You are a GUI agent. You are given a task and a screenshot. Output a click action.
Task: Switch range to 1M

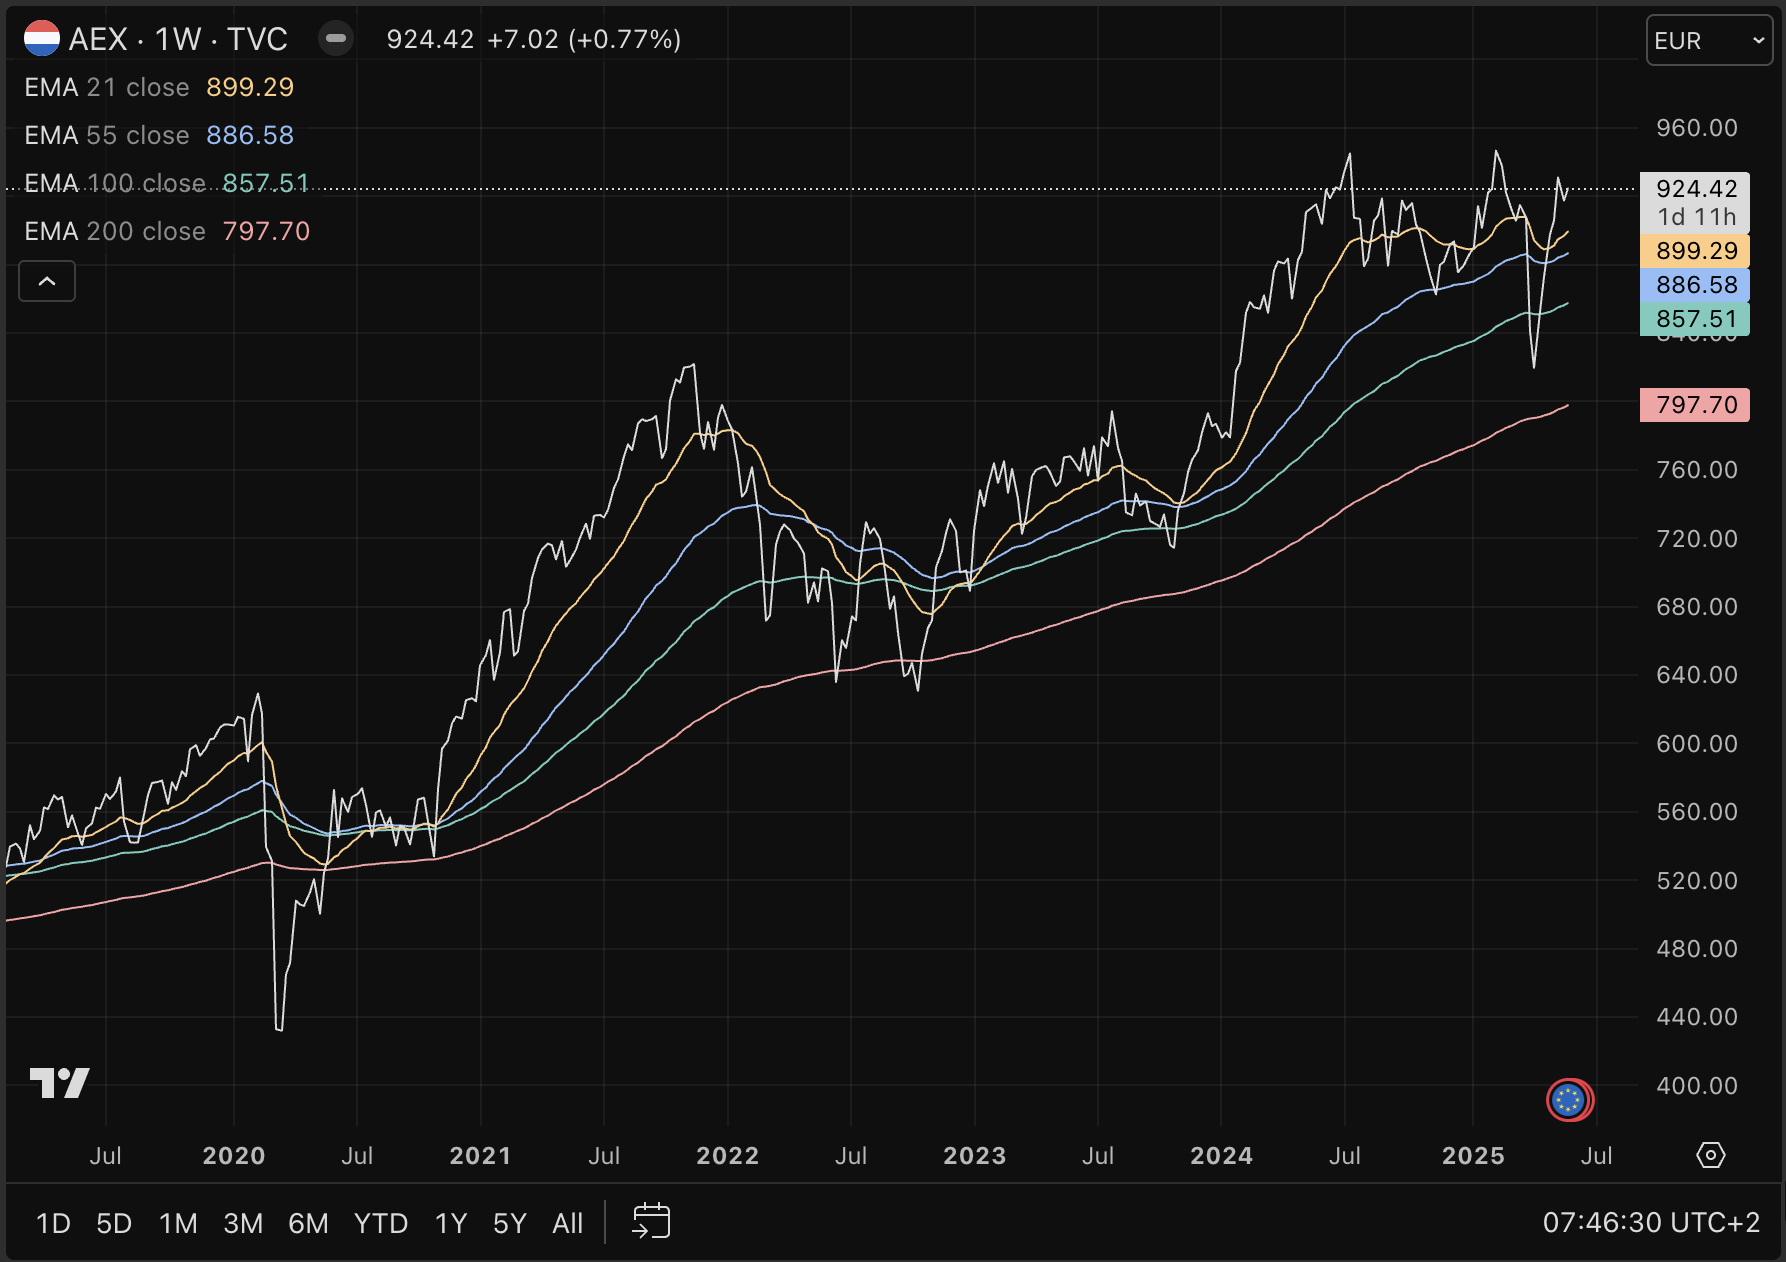(x=178, y=1223)
